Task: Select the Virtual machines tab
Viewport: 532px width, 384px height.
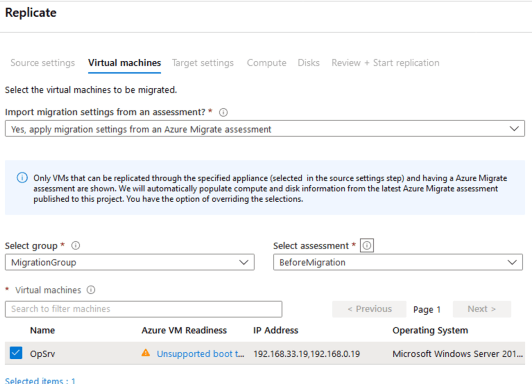Action: click(x=125, y=63)
